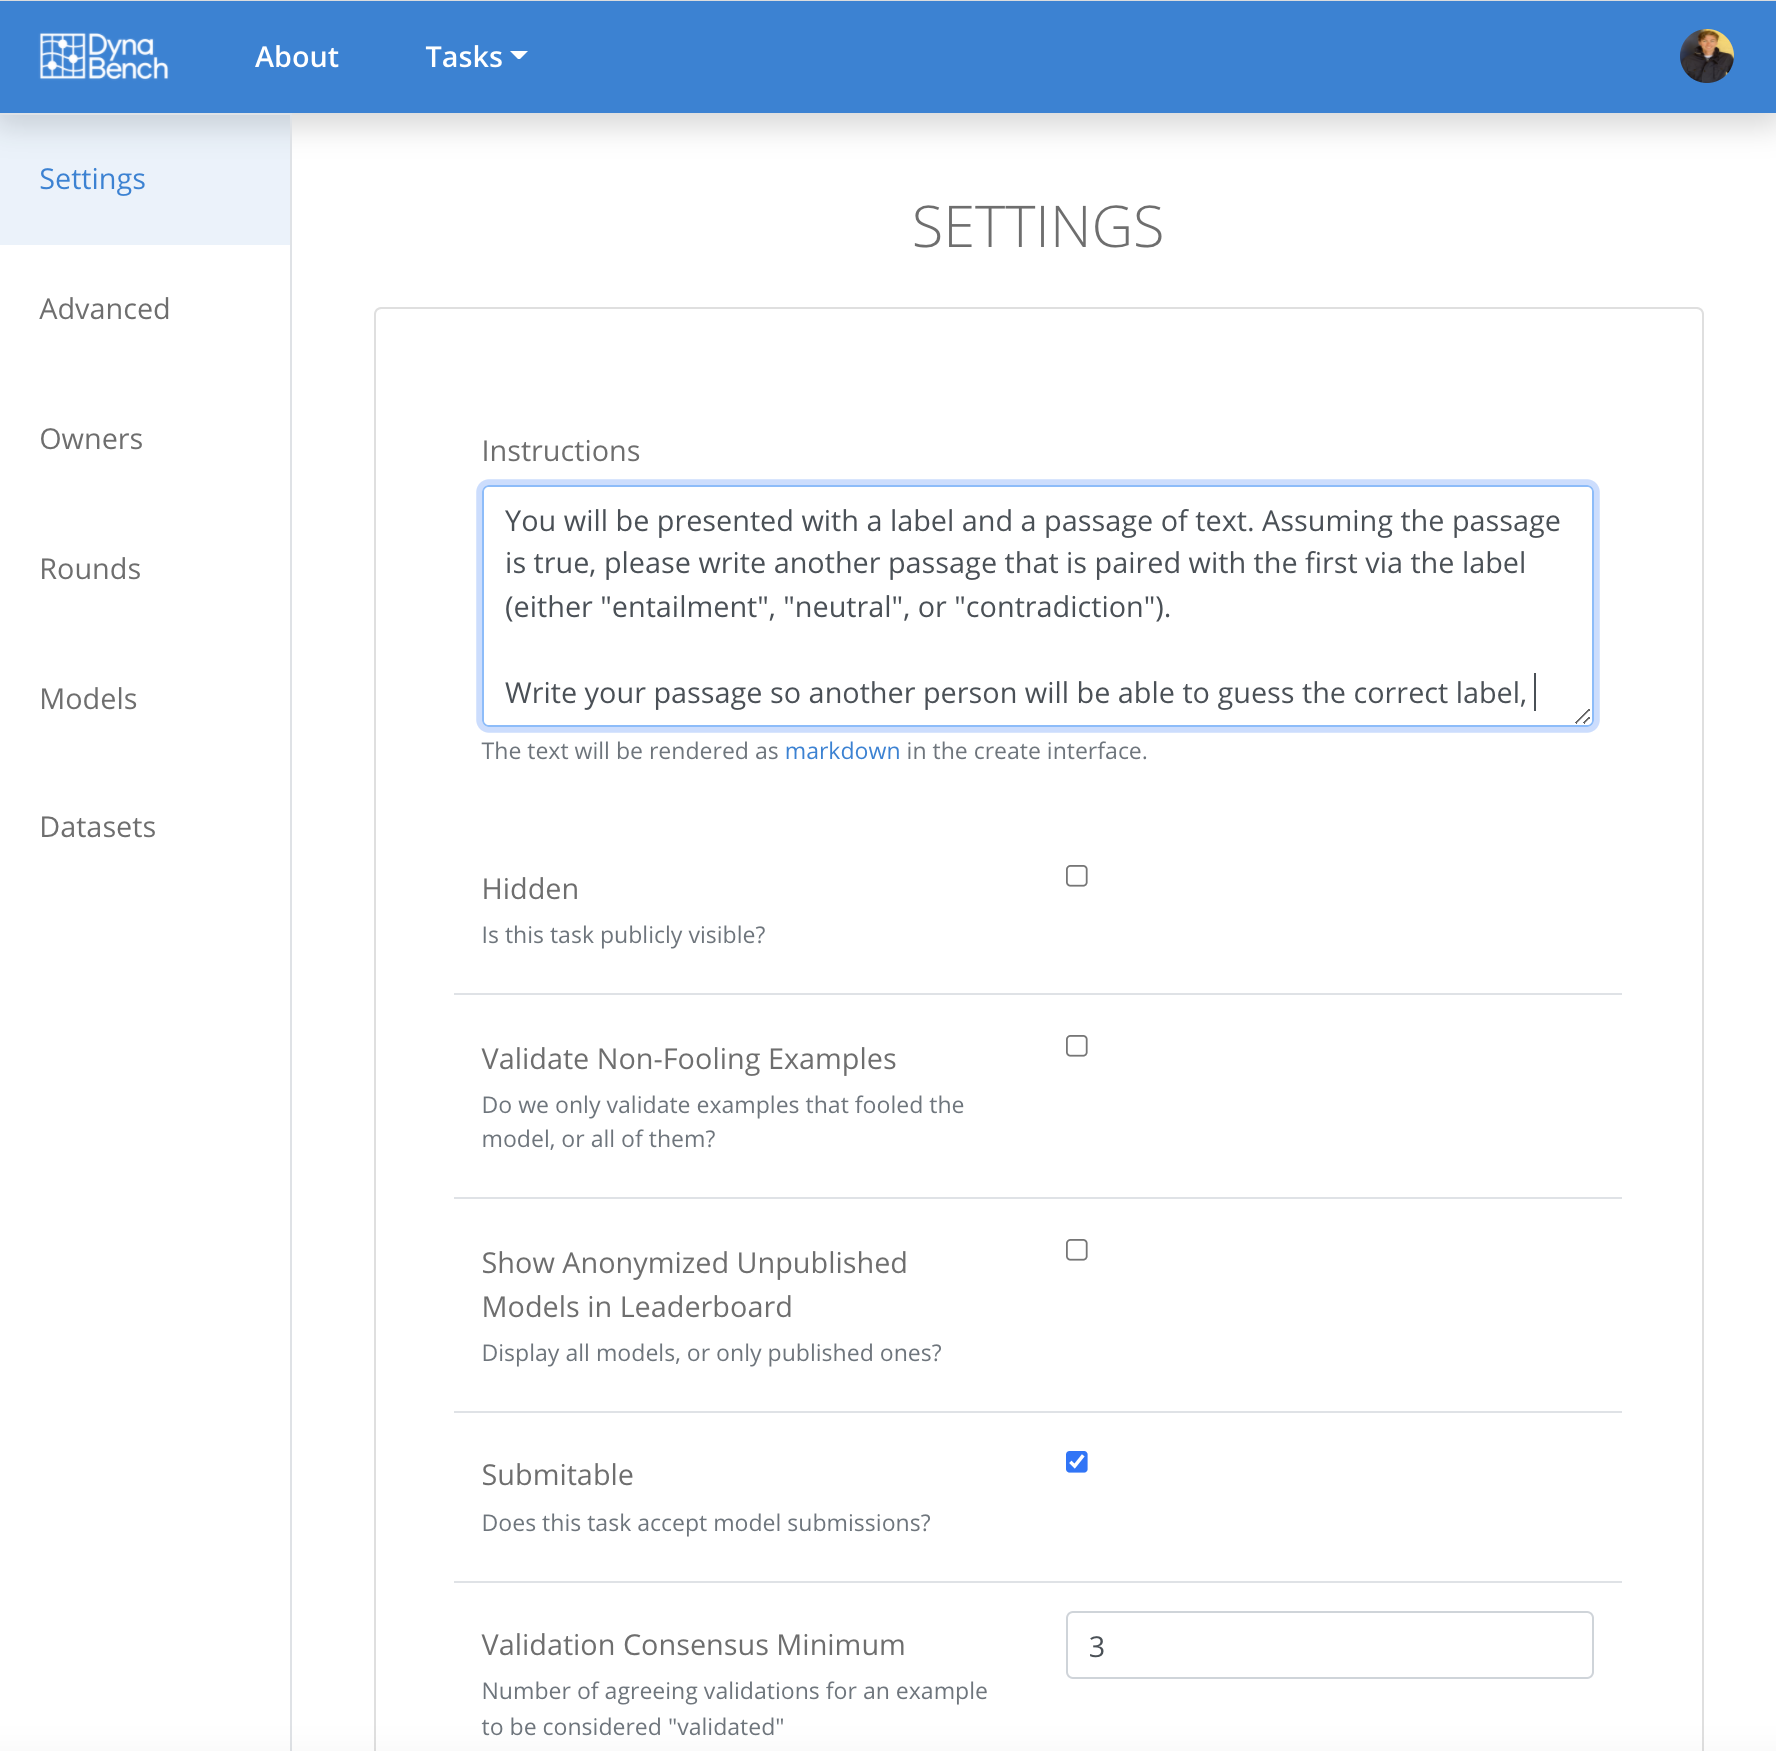This screenshot has width=1776, height=1751.
Task: Go to the Owners section
Action: click(x=91, y=439)
